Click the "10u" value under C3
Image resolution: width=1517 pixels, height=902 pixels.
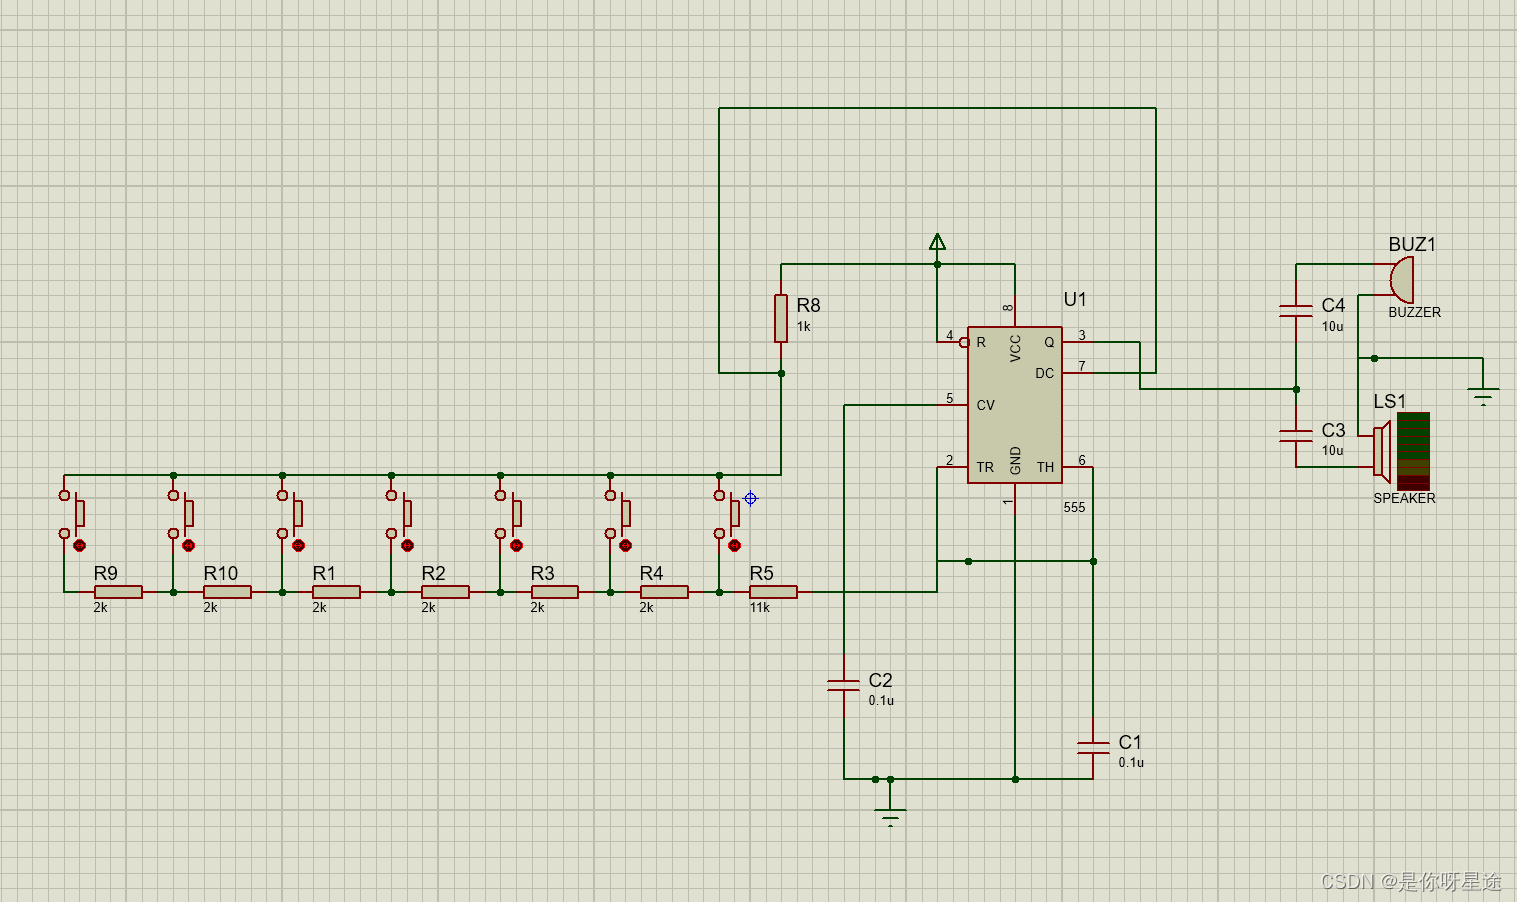tap(1333, 451)
